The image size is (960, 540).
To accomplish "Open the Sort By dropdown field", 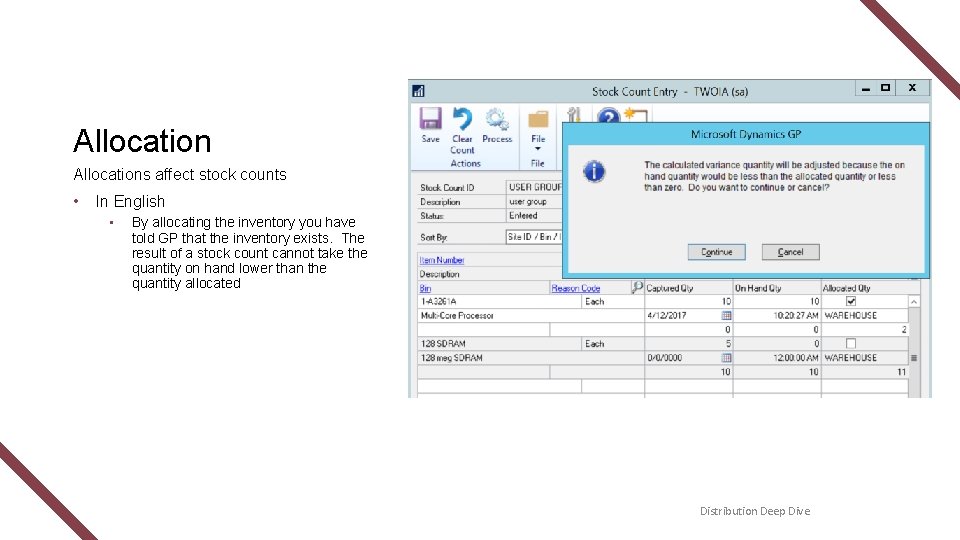I will pyautogui.click(x=534, y=237).
